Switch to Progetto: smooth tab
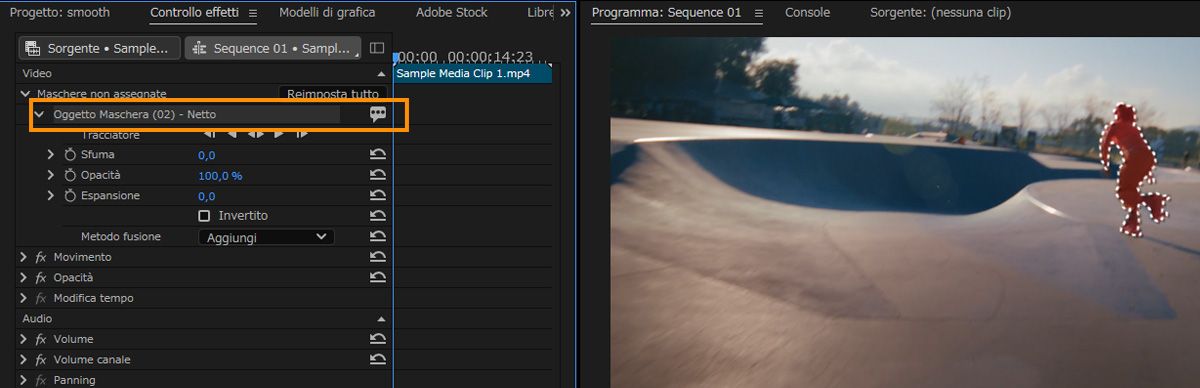The image size is (1200, 388). pyautogui.click(x=60, y=13)
